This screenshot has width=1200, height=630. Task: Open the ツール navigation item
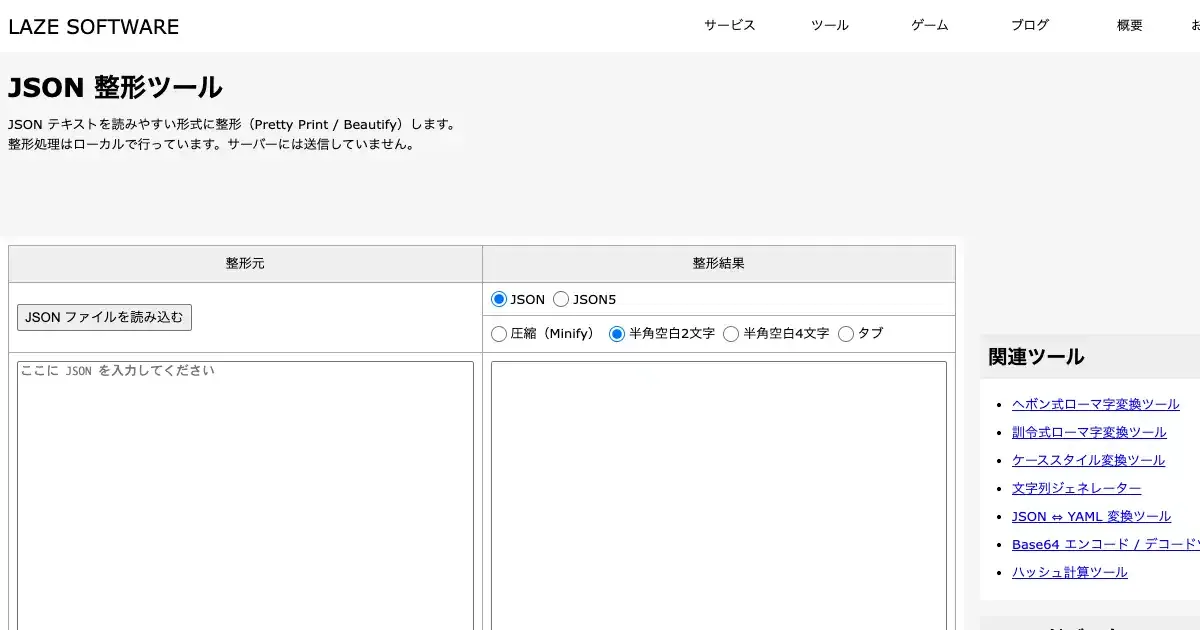tap(829, 26)
